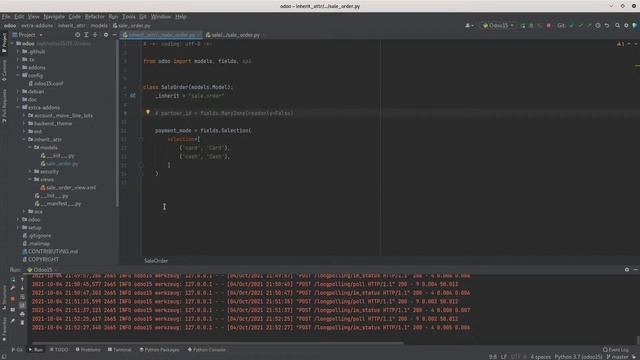This screenshot has width=640, height=360.
Task: Click the Python 3.7 interpreter status widget
Action: click(578, 357)
